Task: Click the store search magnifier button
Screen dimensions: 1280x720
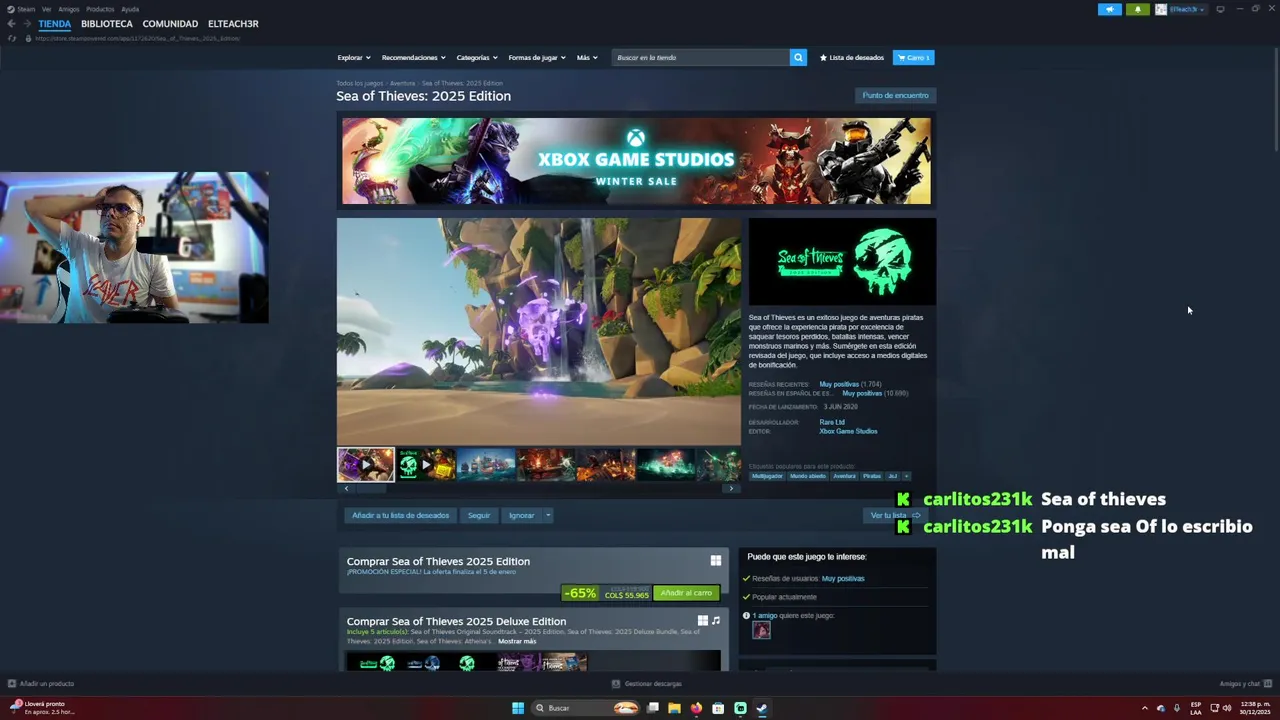Action: (x=798, y=58)
